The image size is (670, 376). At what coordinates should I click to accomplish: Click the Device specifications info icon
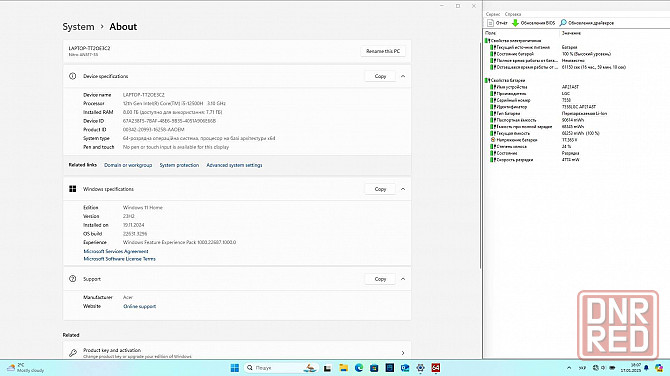pyautogui.click(x=73, y=76)
